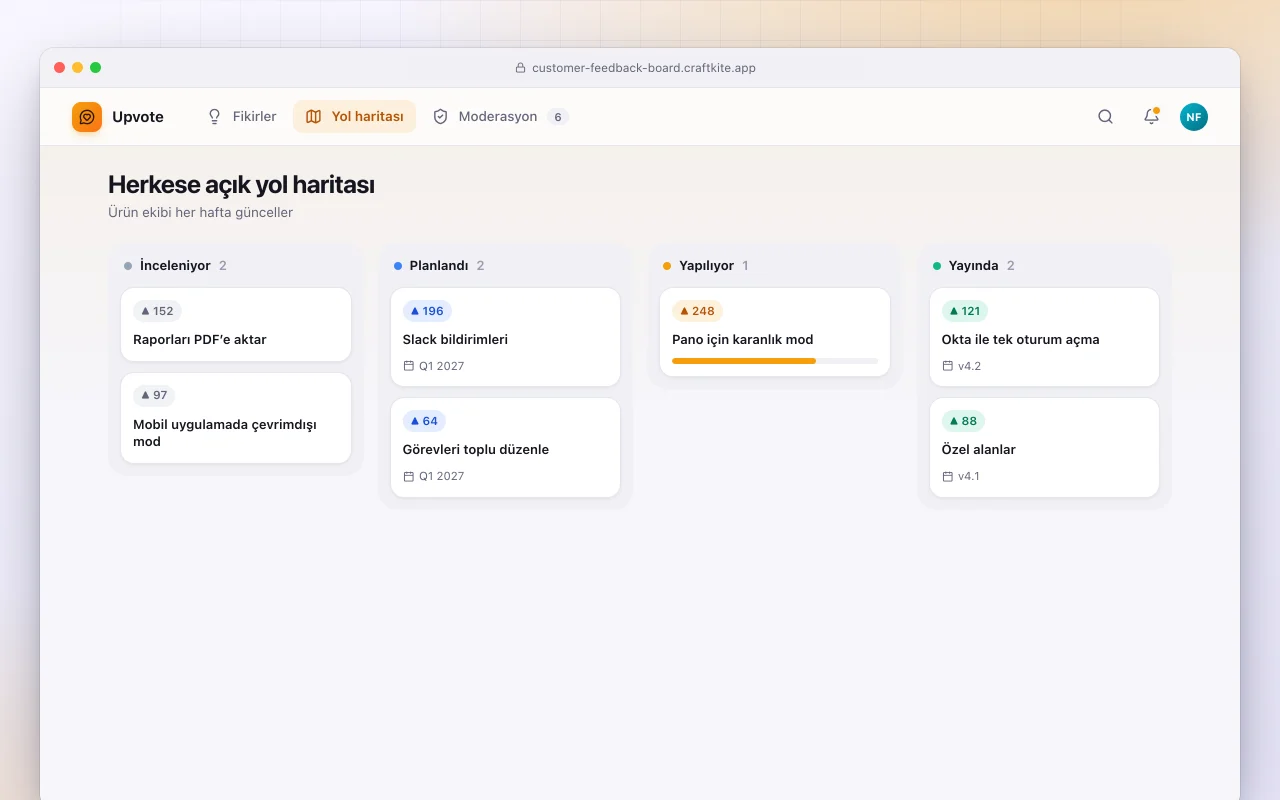The height and width of the screenshot is (800, 1280).
Task: Click the calendar icon beside v4.1
Action: coord(947,476)
